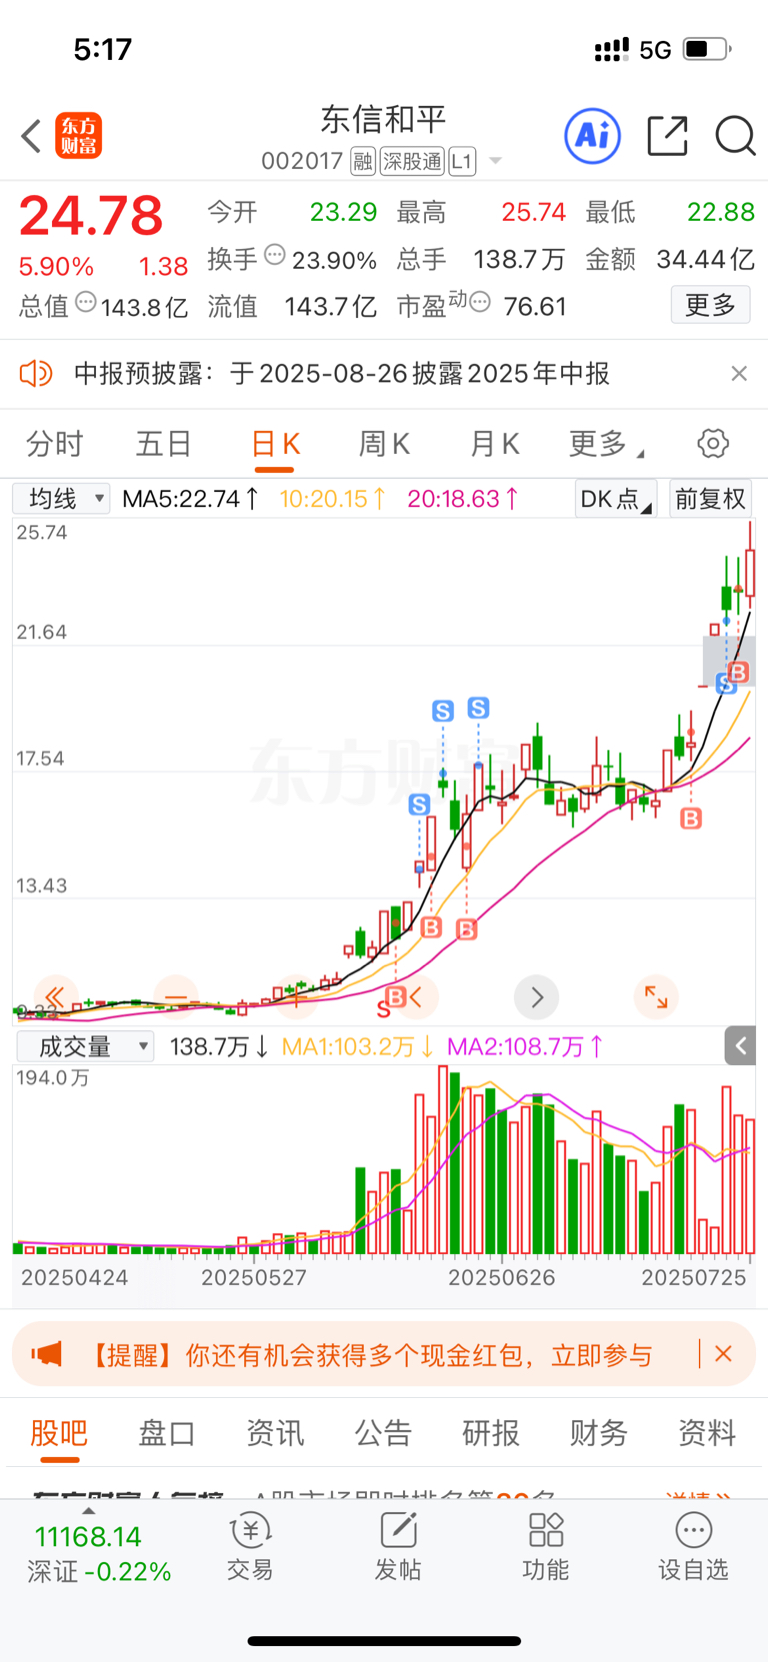Image resolution: width=768 pixels, height=1663 pixels.
Task: Open the 发帖 post icon
Action: (398, 1548)
